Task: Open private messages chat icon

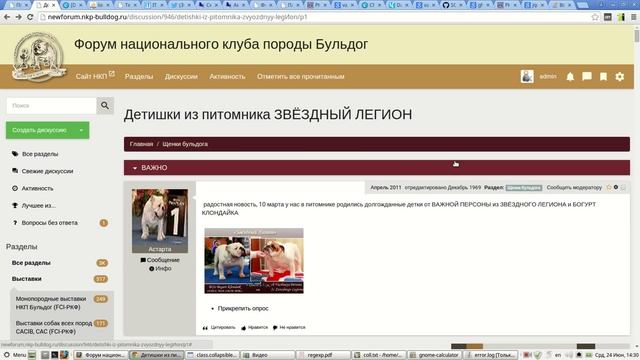Action: click(587, 76)
